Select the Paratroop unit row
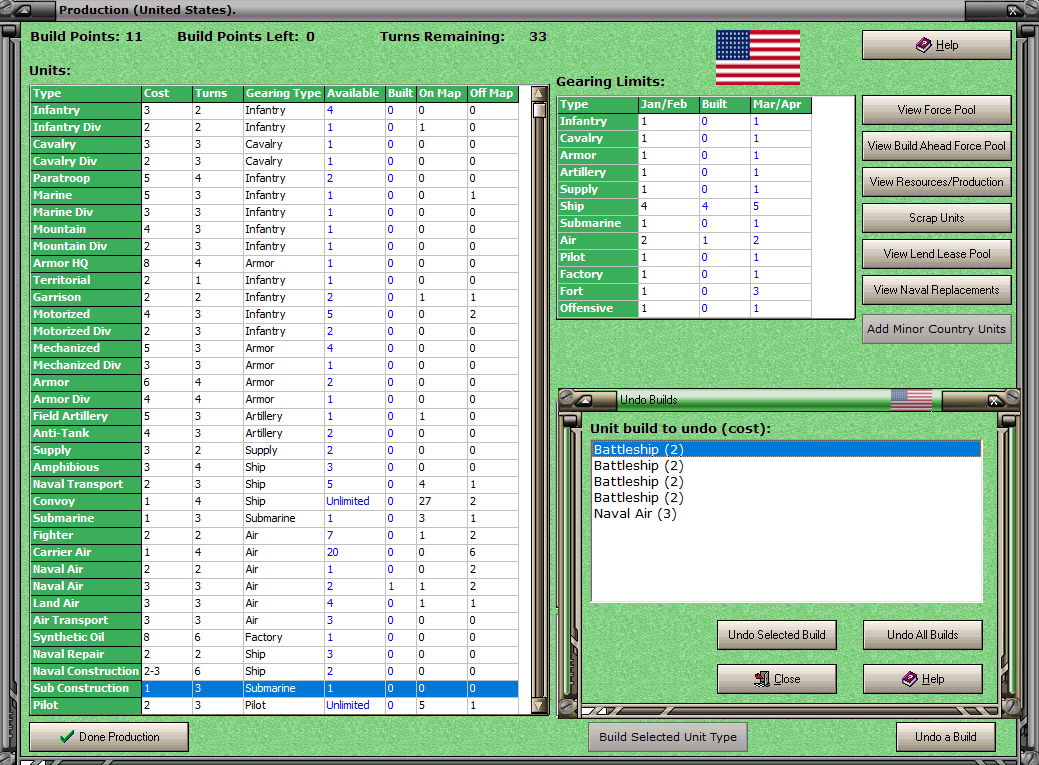This screenshot has width=1039, height=765. pos(274,178)
